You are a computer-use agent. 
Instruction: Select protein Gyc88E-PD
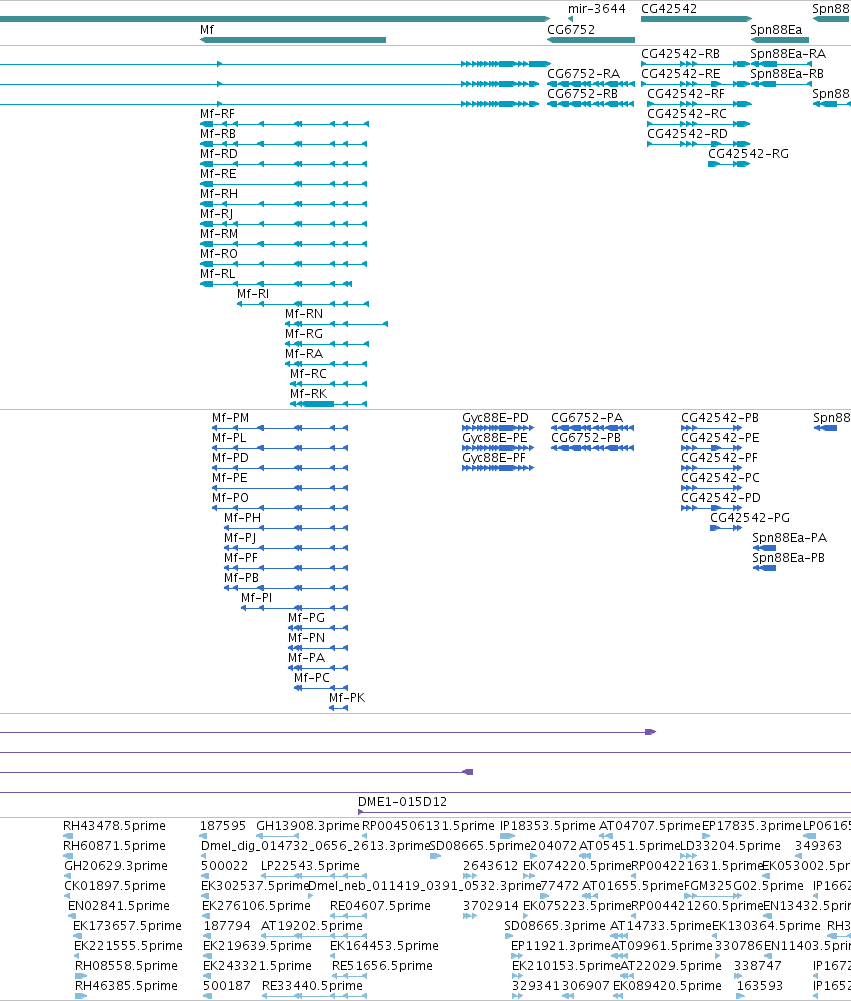point(498,428)
